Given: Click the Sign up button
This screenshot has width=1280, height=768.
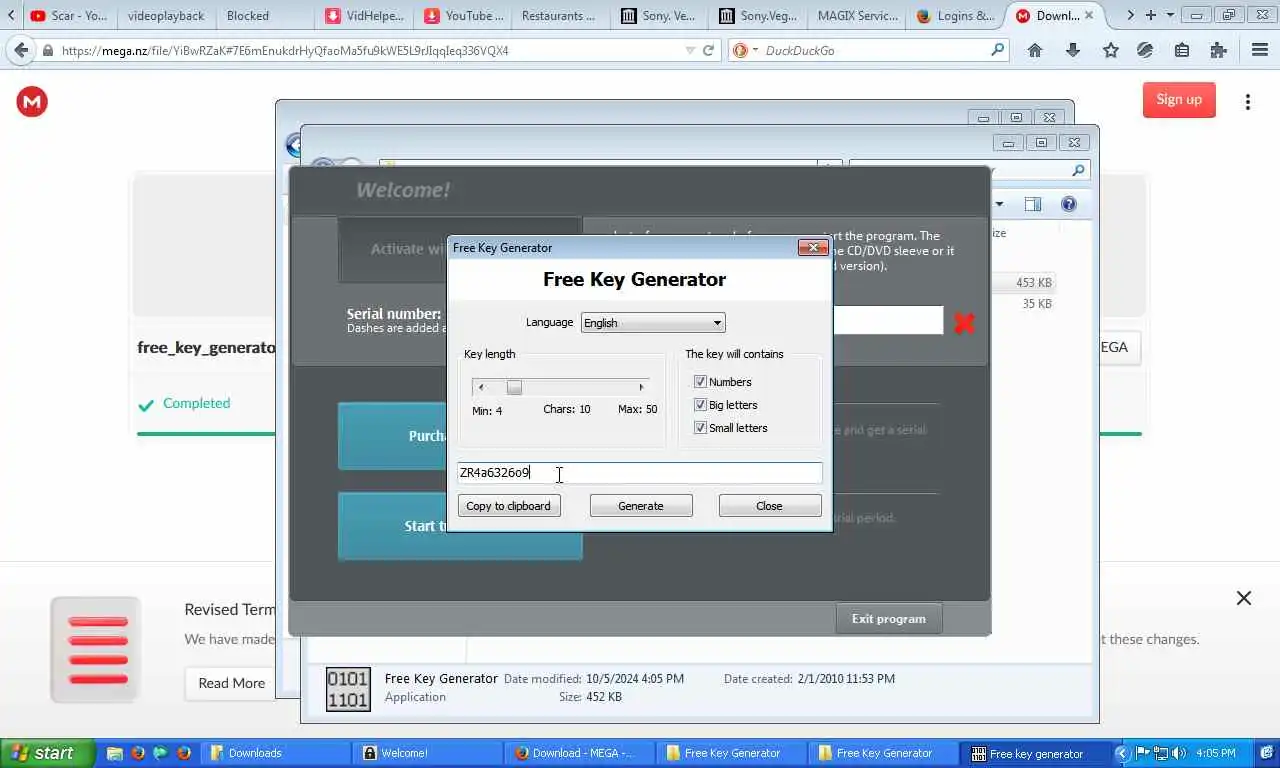Looking at the screenshot, I should (1179, 99).
